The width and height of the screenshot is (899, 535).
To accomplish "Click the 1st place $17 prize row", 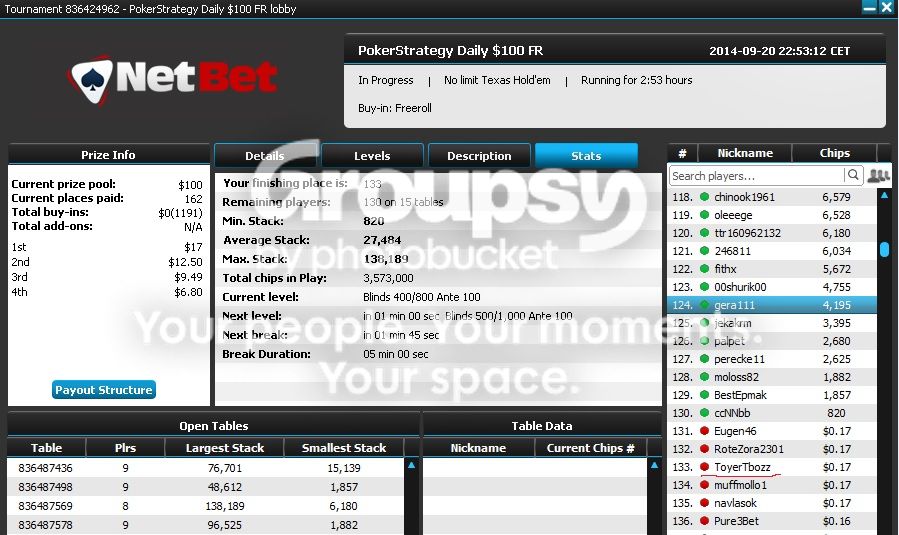I will tap(107, 247).
